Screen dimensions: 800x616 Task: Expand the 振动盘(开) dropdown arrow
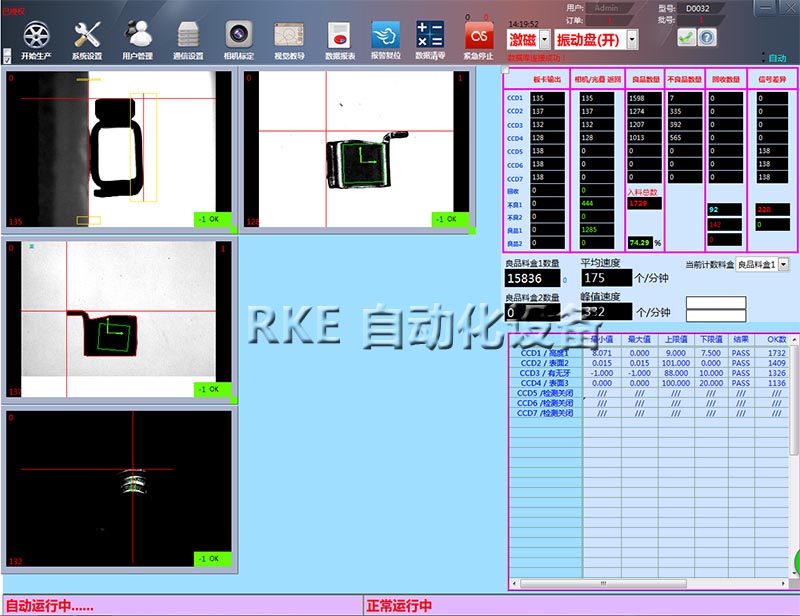pos(632,40)
